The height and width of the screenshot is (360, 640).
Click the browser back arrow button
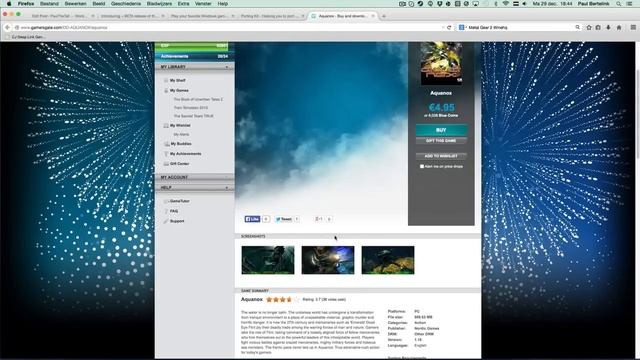click(x=7, y=27)
